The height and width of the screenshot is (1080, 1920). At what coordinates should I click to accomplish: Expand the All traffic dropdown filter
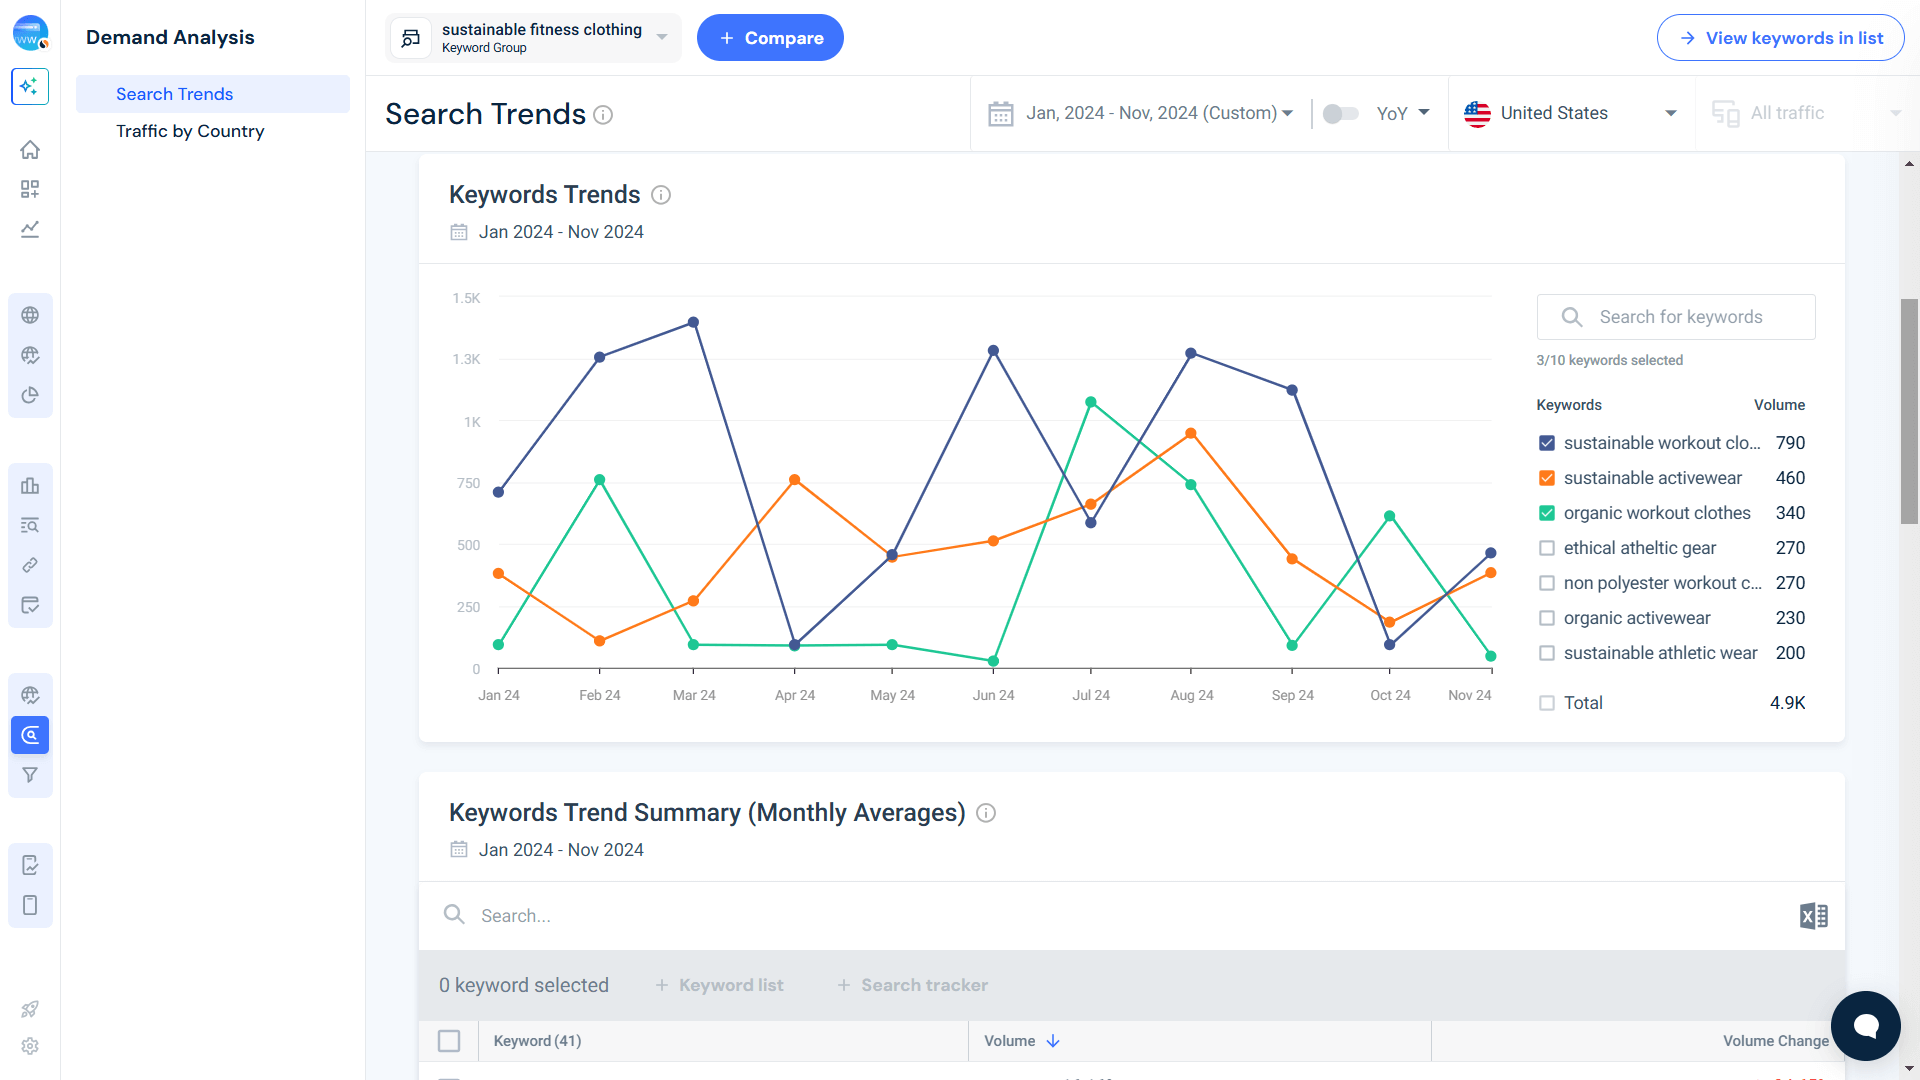pyautogui.click(x=1800, y=113)
